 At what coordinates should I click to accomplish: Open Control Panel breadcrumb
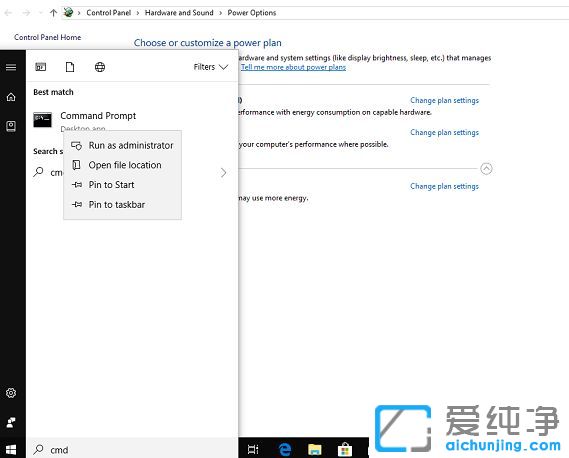(109, 13)
